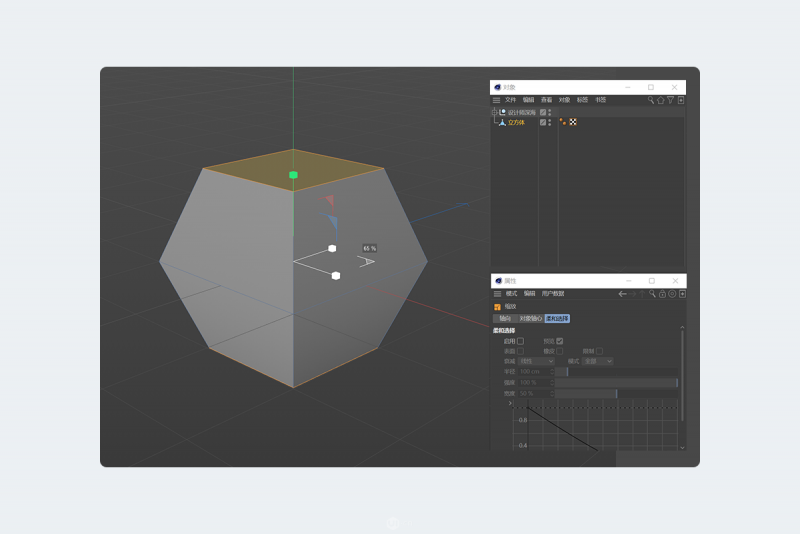This screenshot has width=800, height=534.
Task: Open the 文件 menu in Objects panel
Action: point(510,100)
